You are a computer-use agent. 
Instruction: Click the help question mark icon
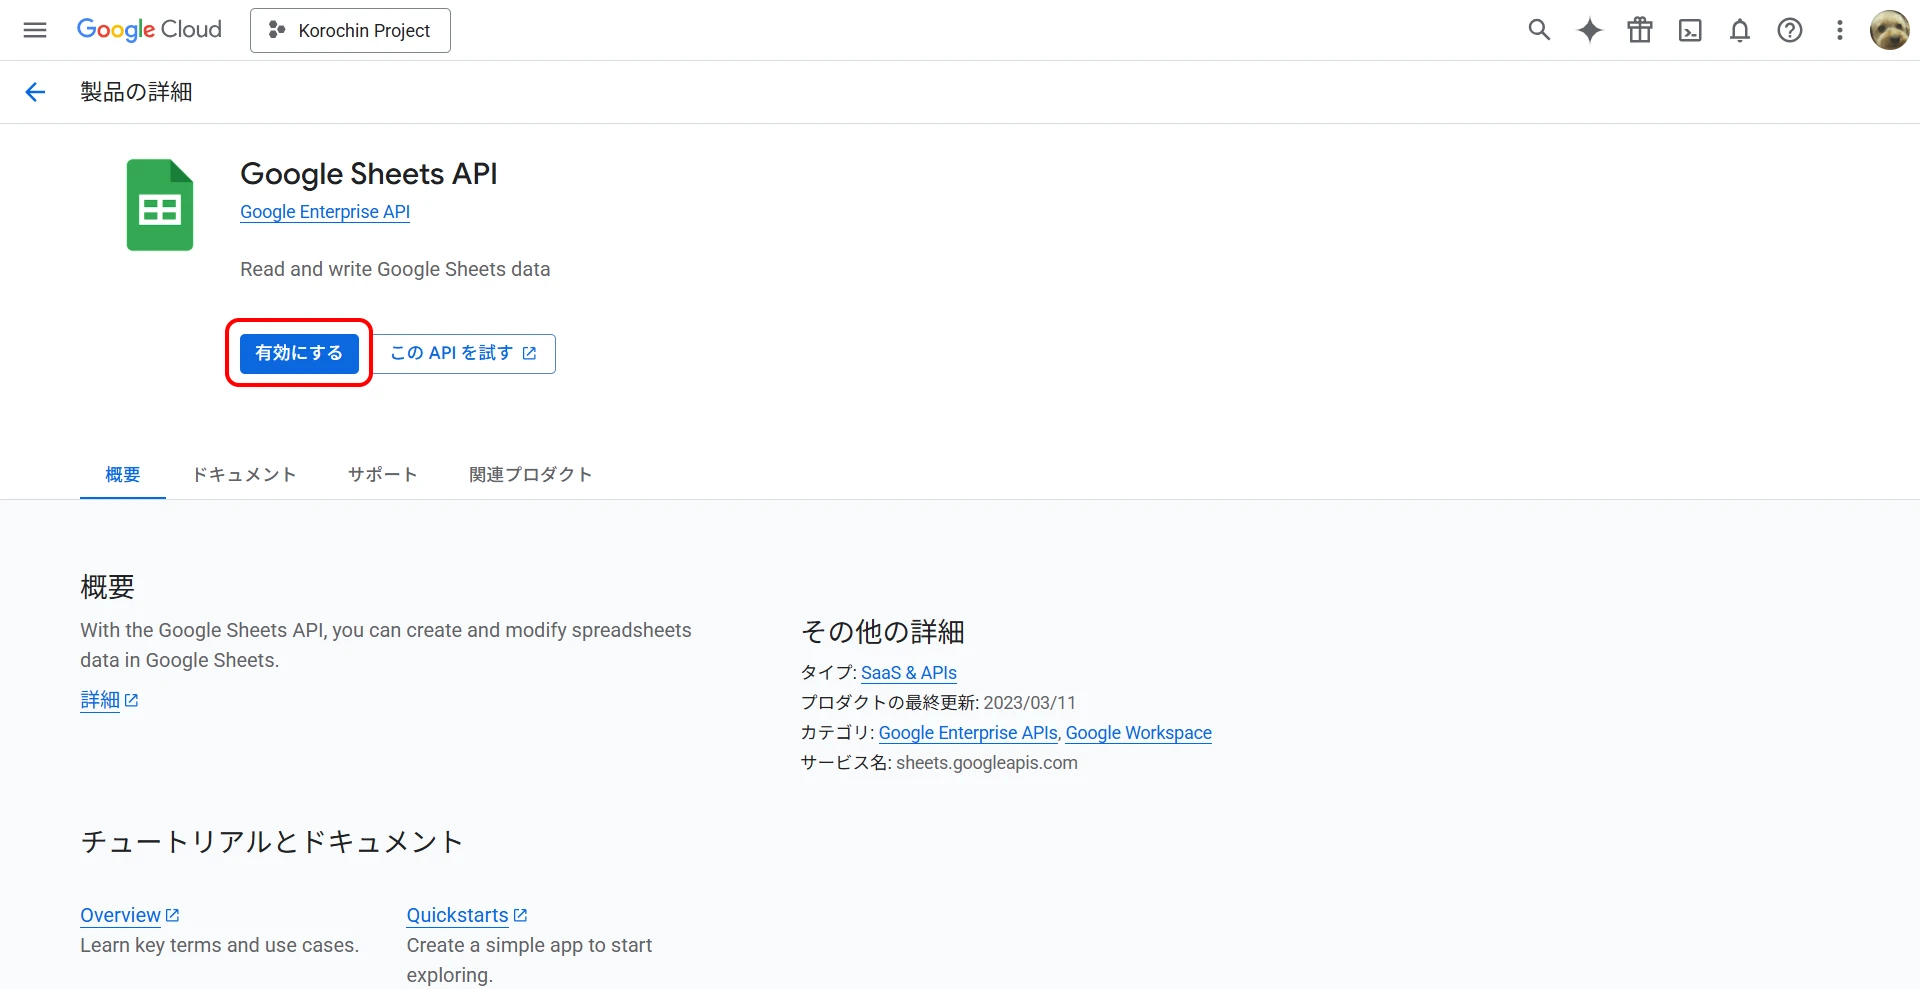pos(1790,30)
